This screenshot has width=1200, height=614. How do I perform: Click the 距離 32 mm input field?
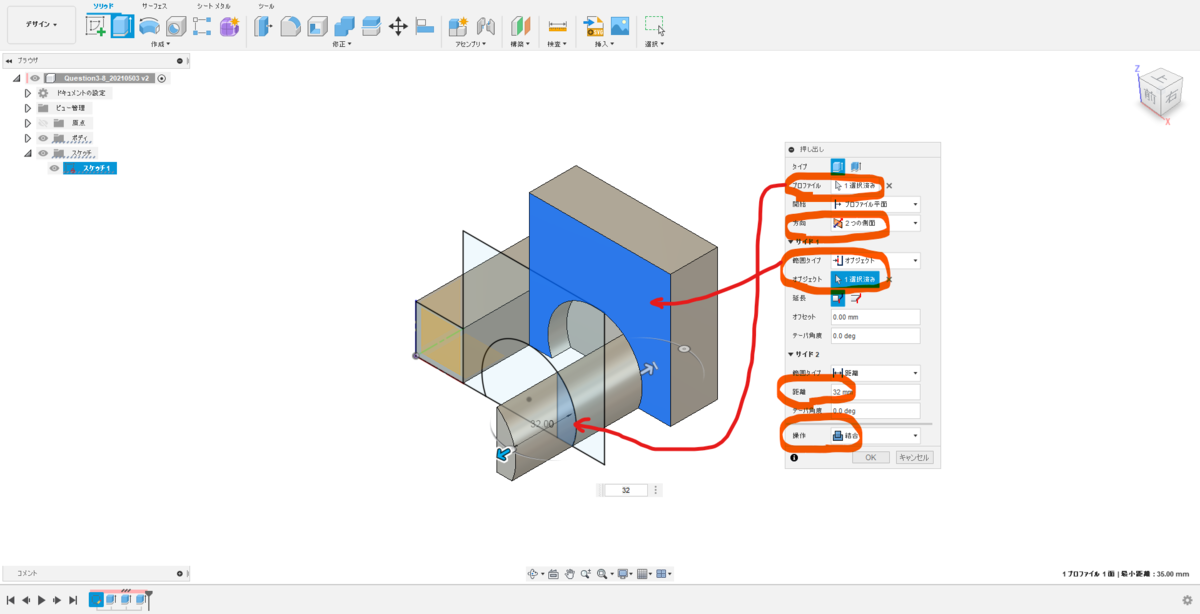[875, 392]
